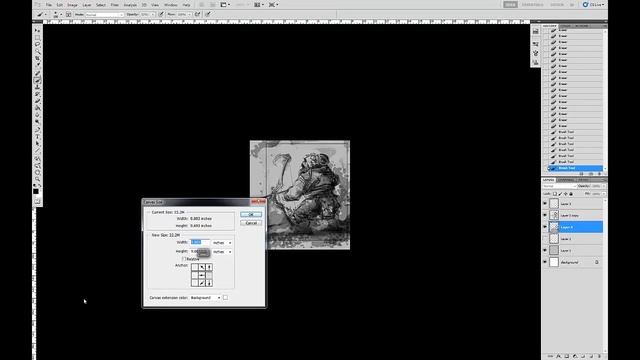Screen dimensions: 640x360
Task: Open the Filter menu
Action: [x=115, y=5]
